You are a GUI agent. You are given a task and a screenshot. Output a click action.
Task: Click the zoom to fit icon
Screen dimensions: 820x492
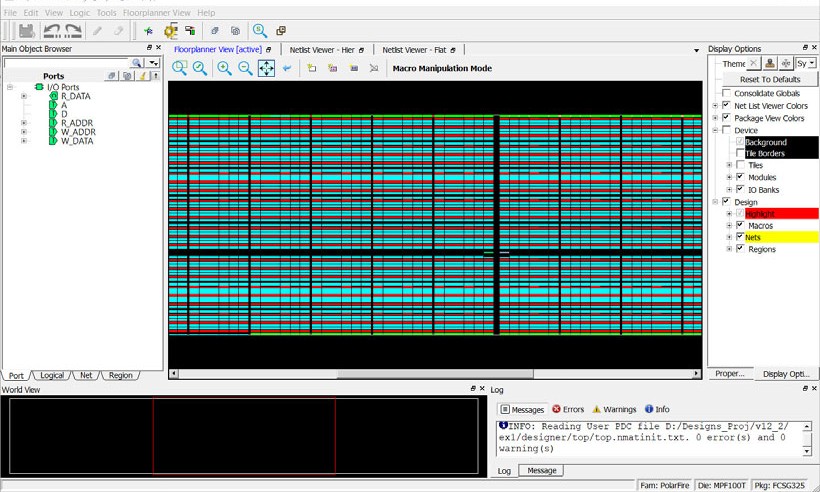[180, 68]
